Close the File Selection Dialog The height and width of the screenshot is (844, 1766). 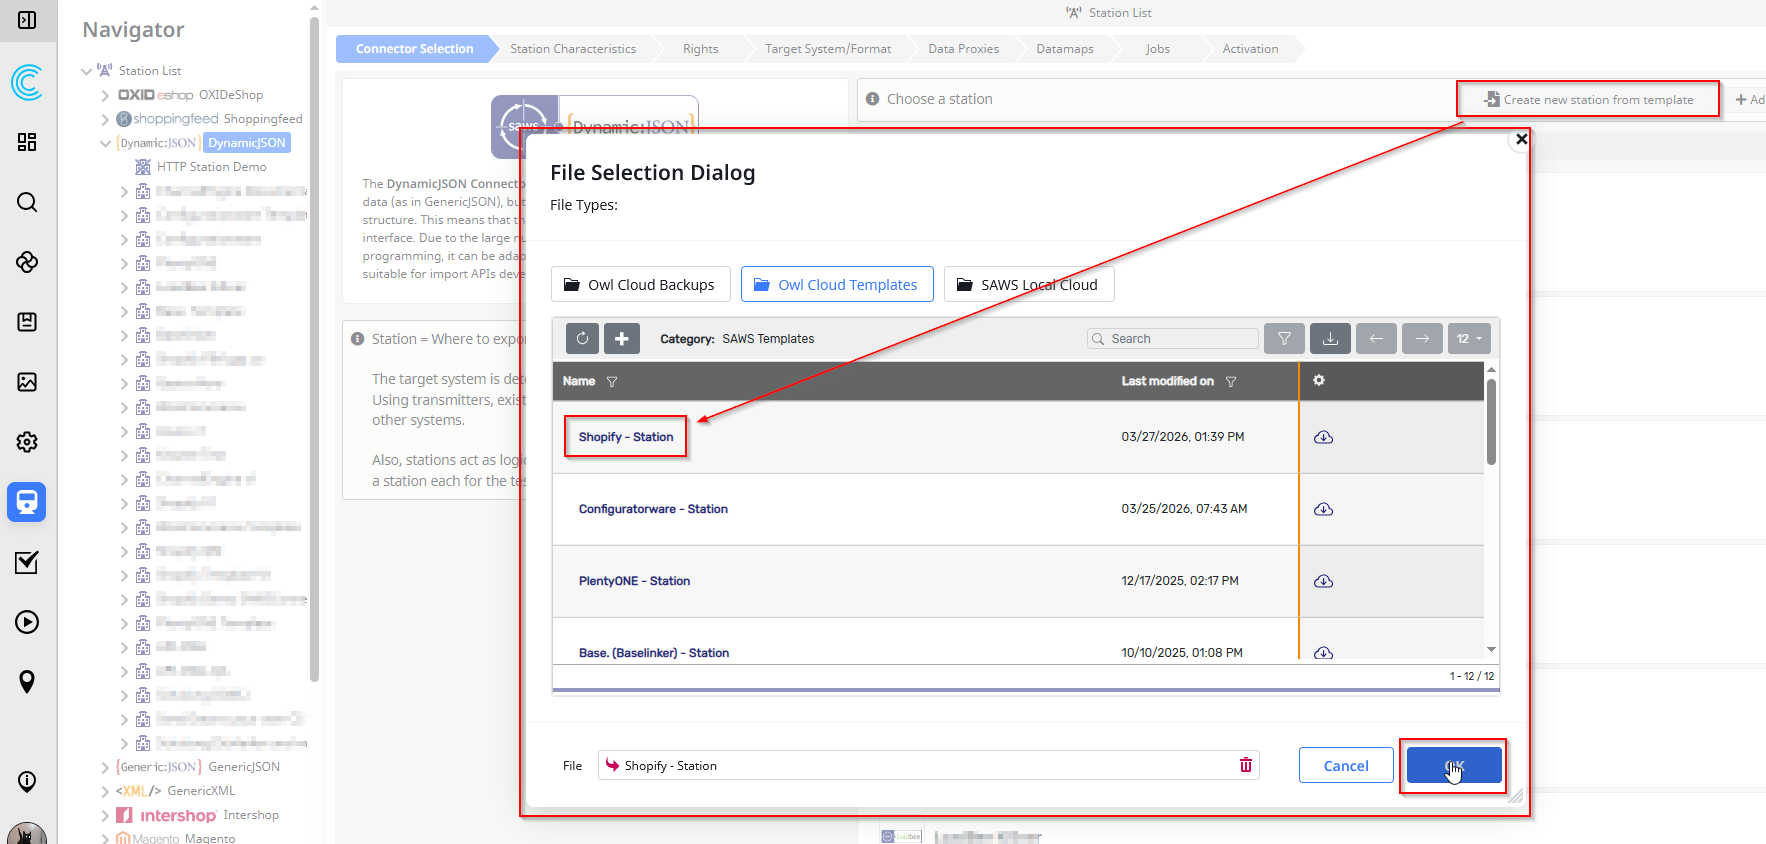tap(1521, 139)
